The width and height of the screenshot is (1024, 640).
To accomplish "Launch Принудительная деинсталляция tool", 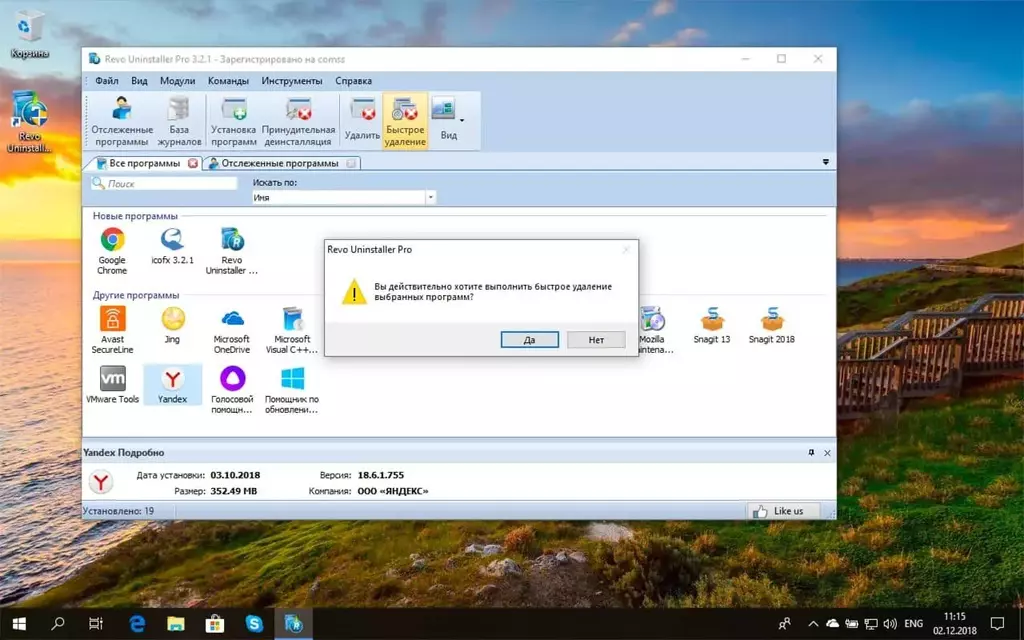I will [x=298, y=121].
